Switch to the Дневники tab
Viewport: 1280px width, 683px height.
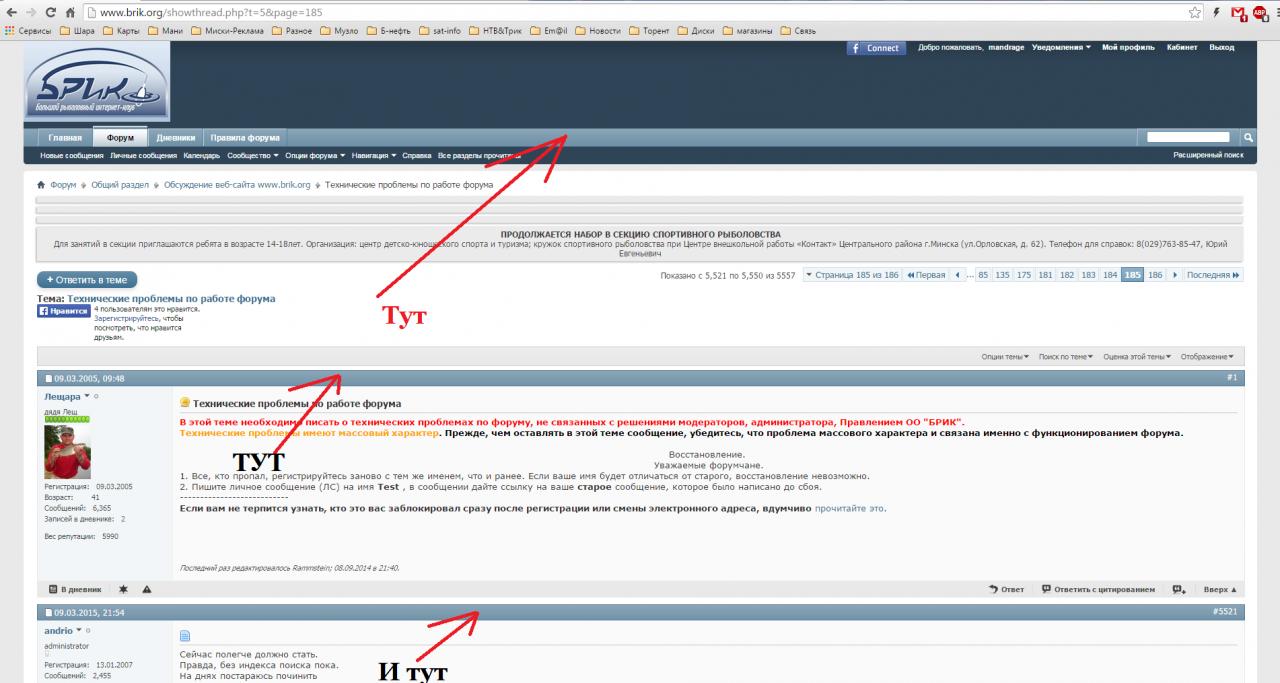[175, 137]
